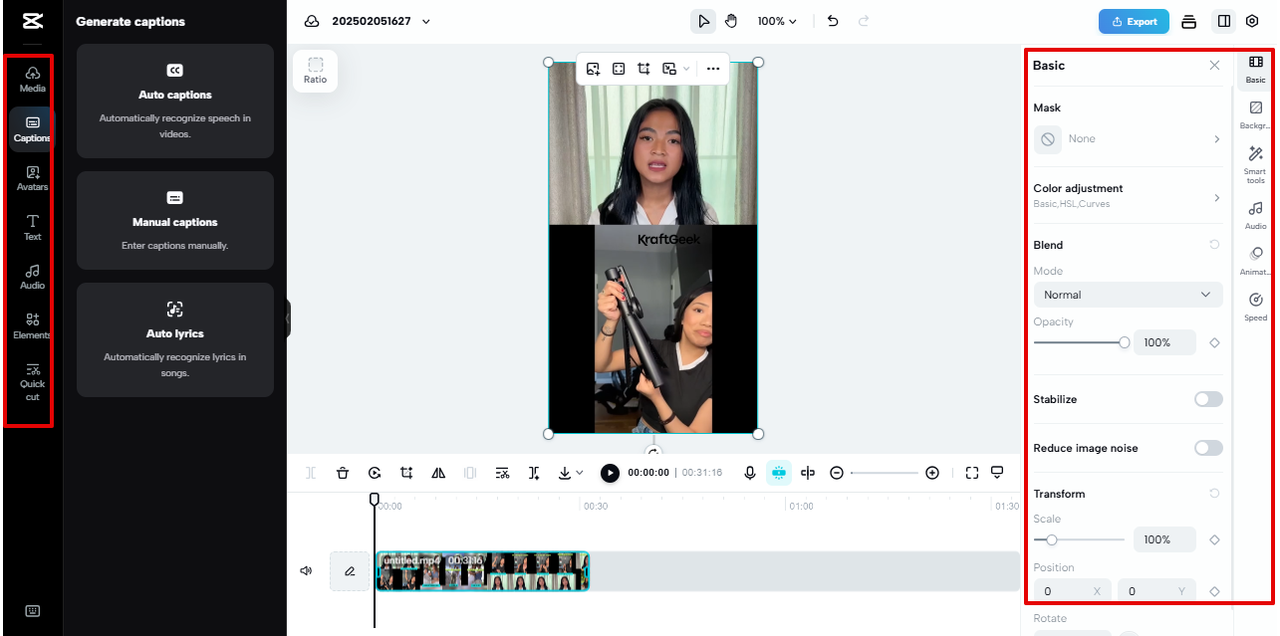This screenshot has width=1280, height=636.
Task: Switch to the Background tab on the right
Action: pos(1255,113)
